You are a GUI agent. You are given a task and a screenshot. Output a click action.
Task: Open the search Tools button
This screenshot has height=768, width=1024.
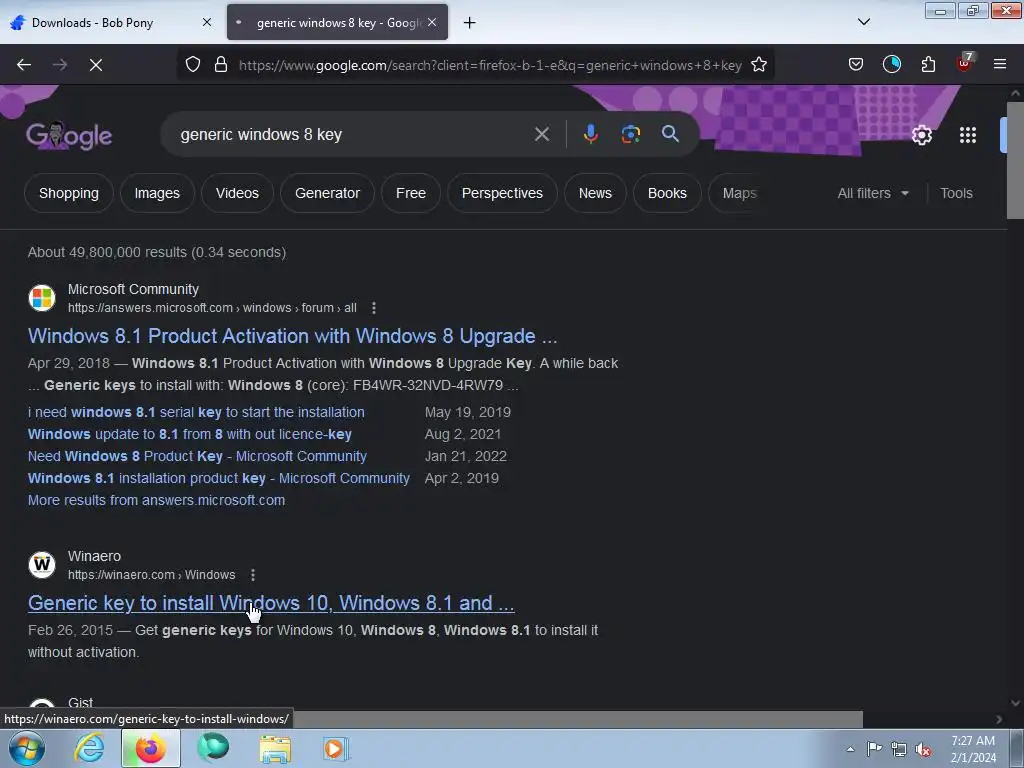click(x=956, y=193)
